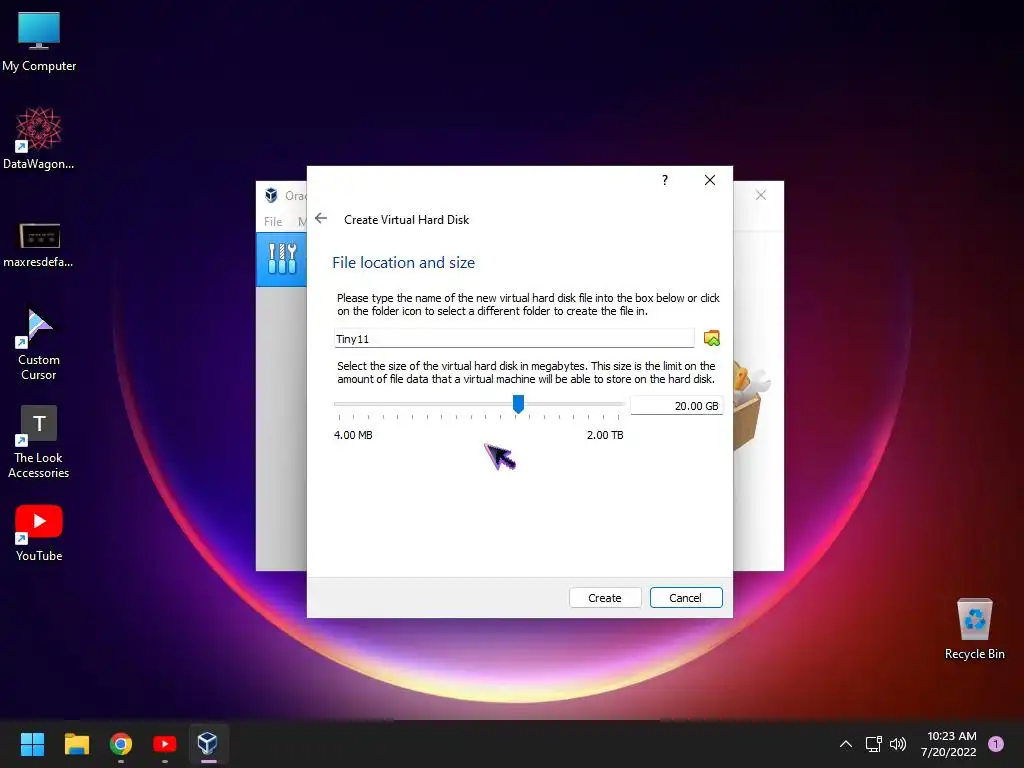Open the File menu in VirtualBox window
The image size is (1024, 768).
273,221
